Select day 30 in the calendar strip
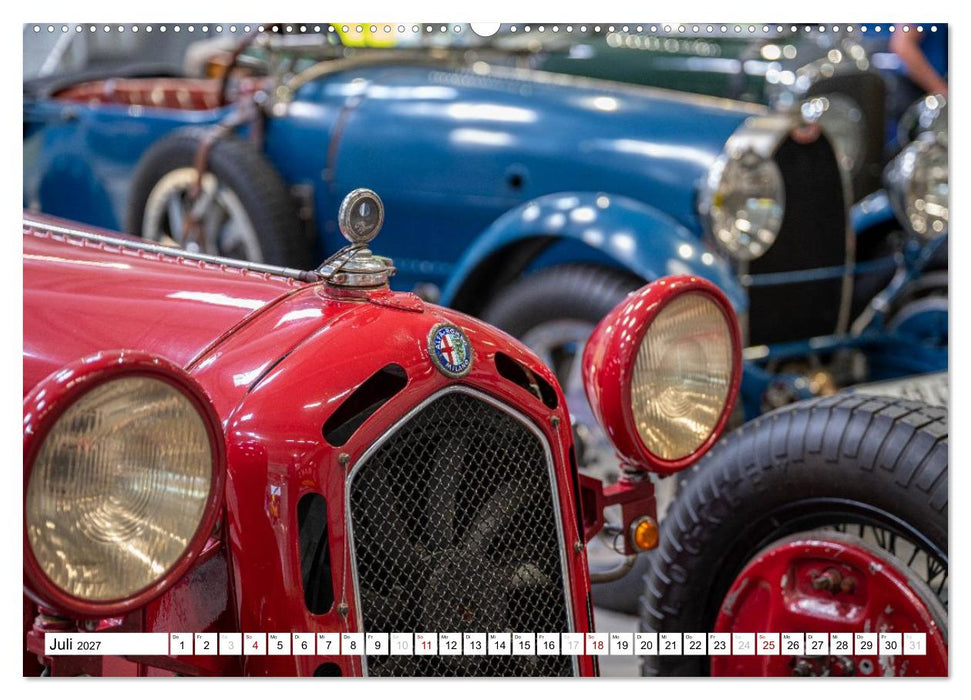Viewport: 971px width, 700px height. (x=890, y=644)
